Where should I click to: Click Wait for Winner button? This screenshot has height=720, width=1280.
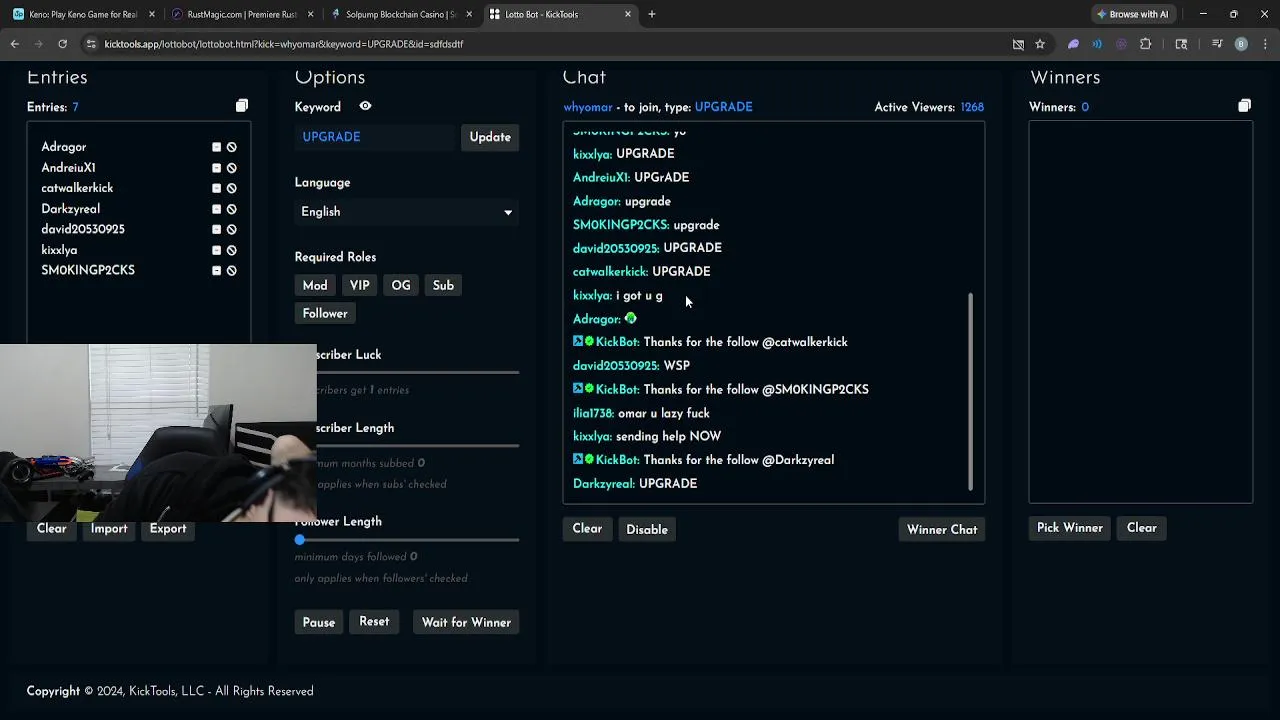pyautogui.click(x=466, y=622)
